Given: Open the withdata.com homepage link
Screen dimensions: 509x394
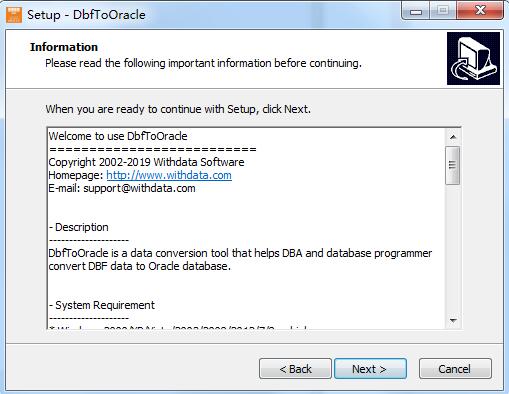Looking at the screenshot, I should pos(169,175).
